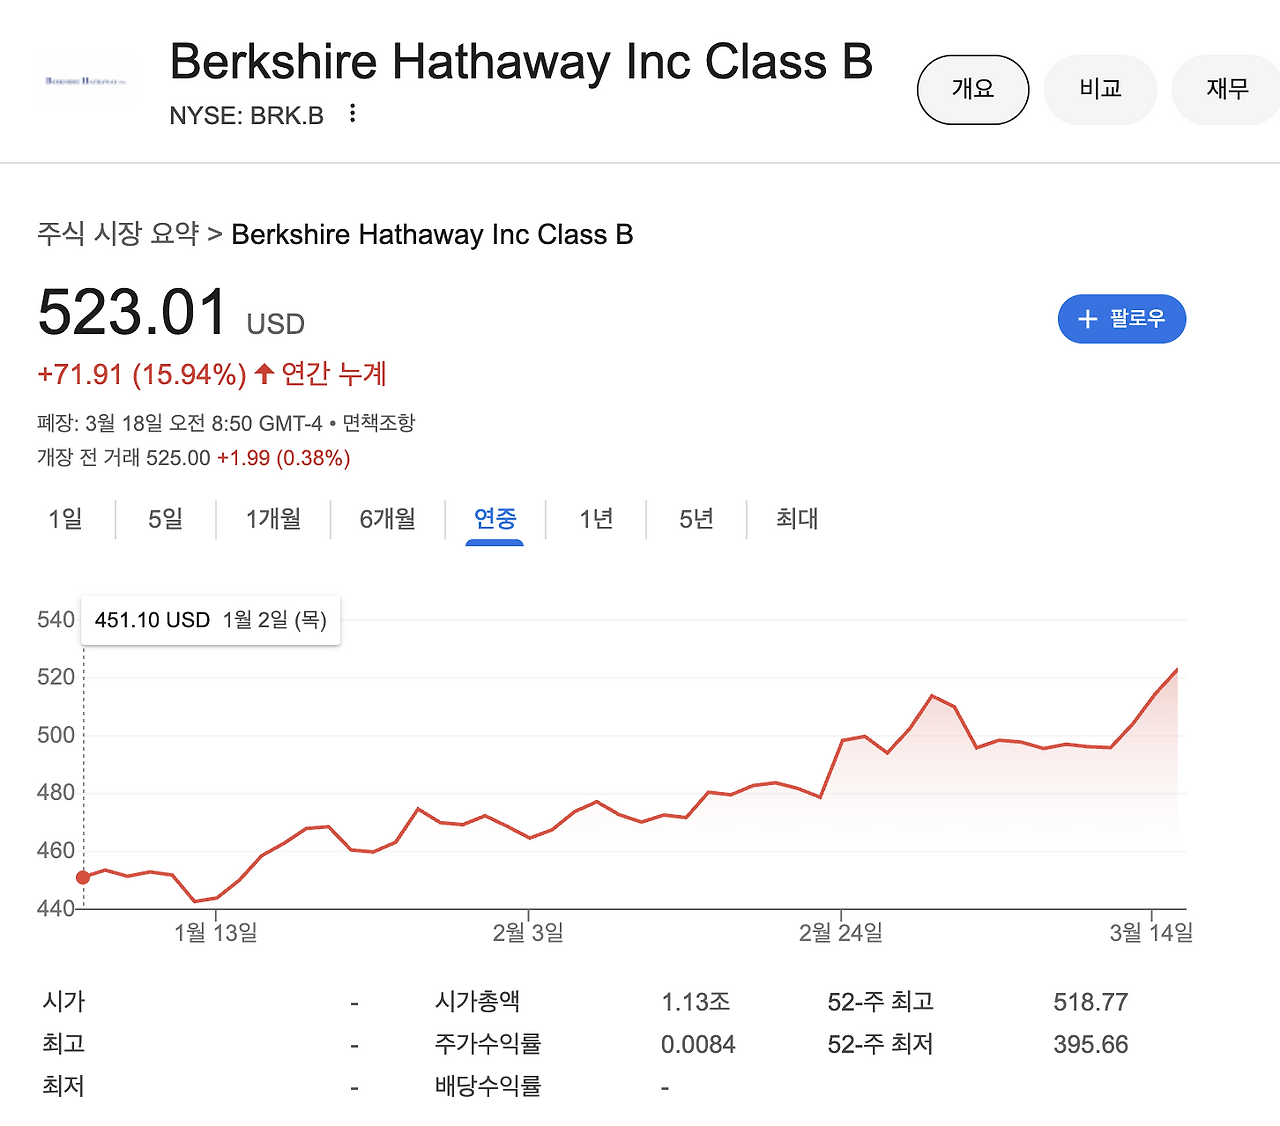Select the 6개월 time range
This screenshot has height=1126, width=1280.
(x=388, y=519)
